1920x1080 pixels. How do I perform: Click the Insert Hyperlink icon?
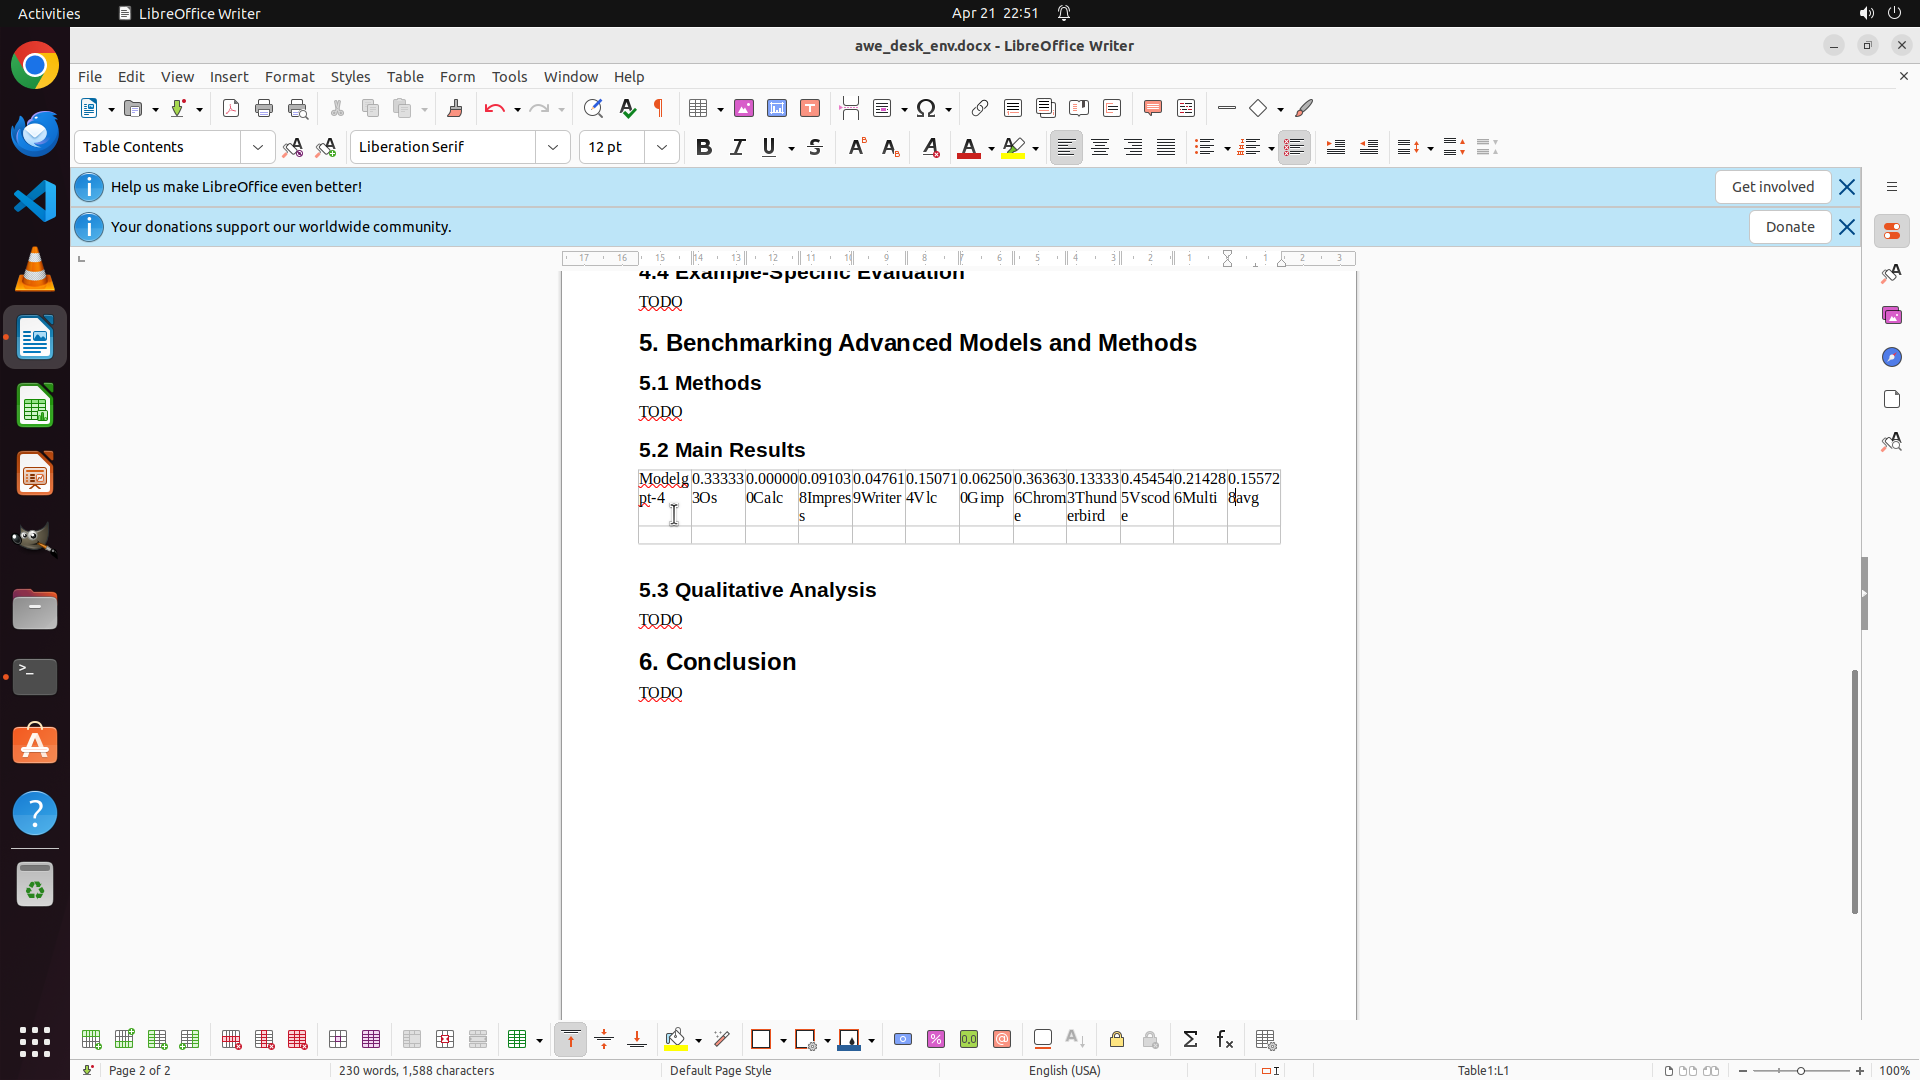(x=980, y=108)
